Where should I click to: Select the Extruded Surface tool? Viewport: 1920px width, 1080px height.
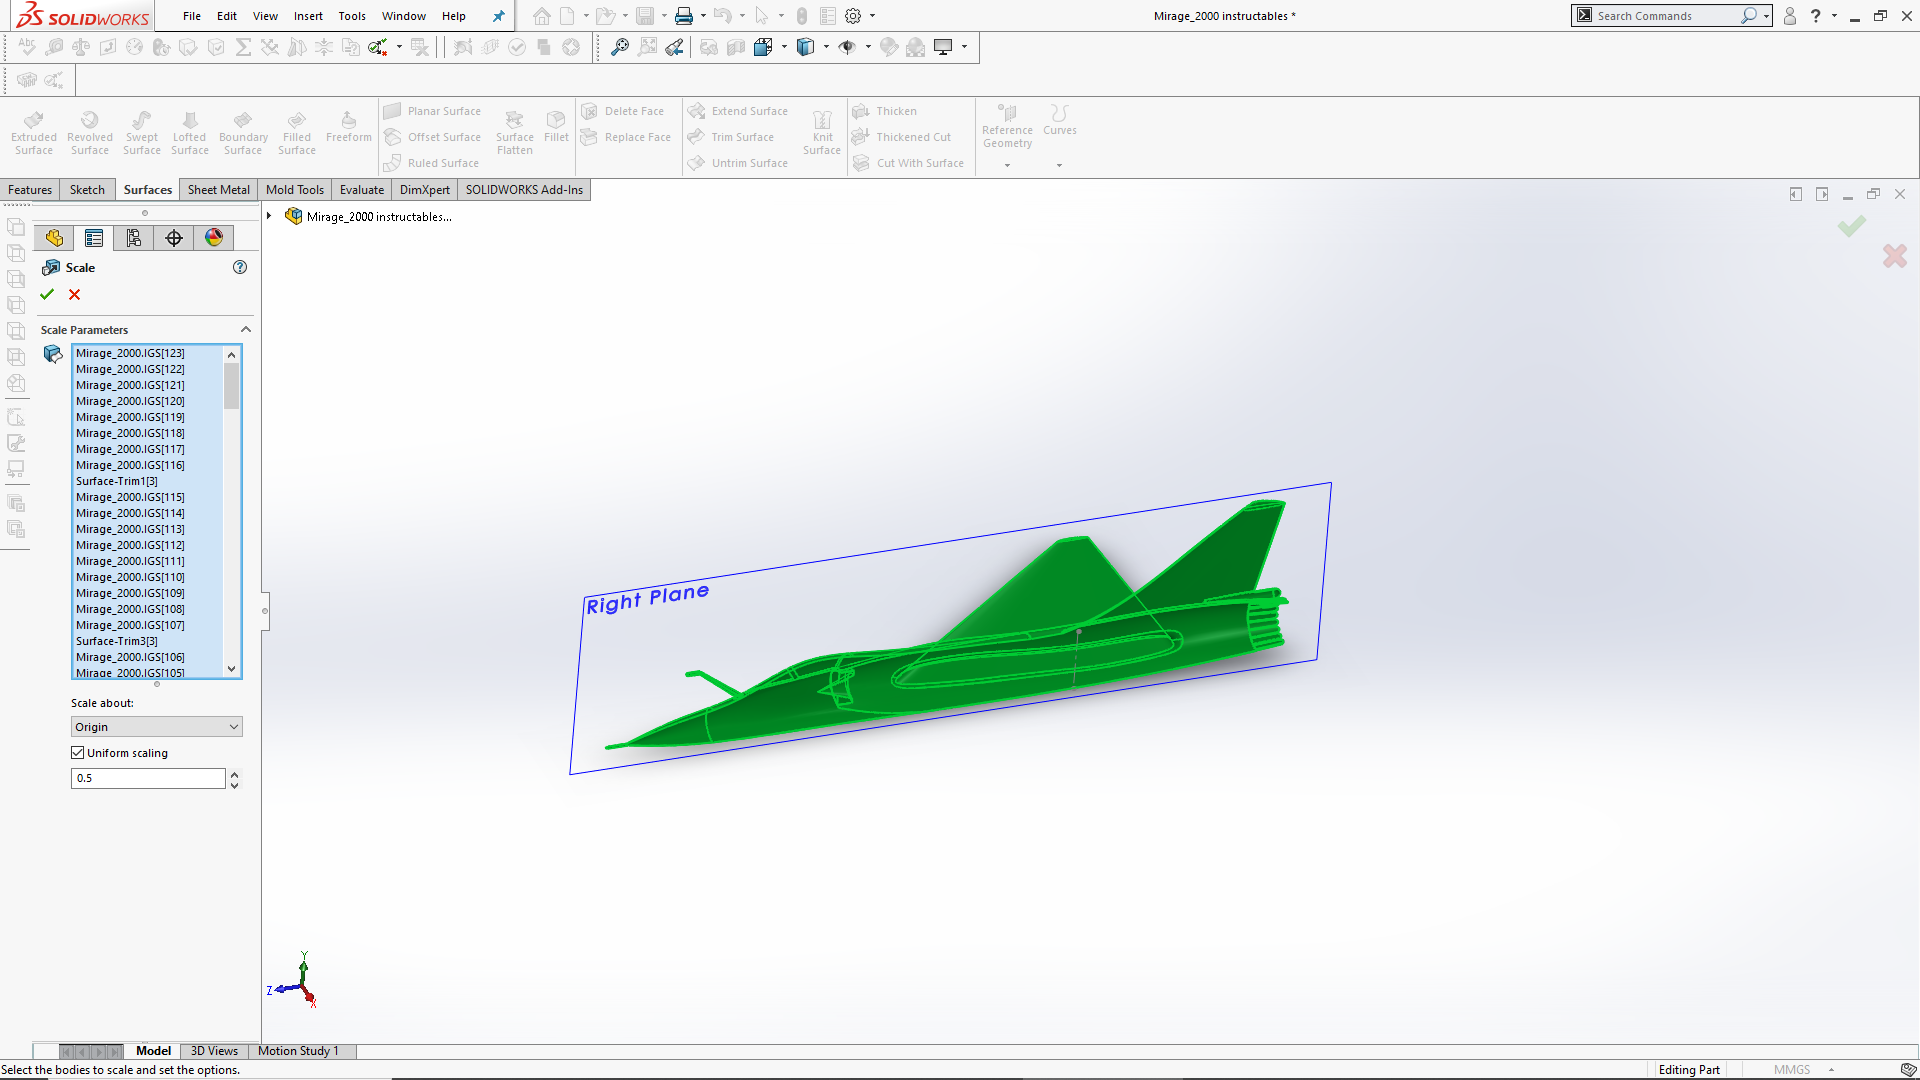[x=33, y=130]
